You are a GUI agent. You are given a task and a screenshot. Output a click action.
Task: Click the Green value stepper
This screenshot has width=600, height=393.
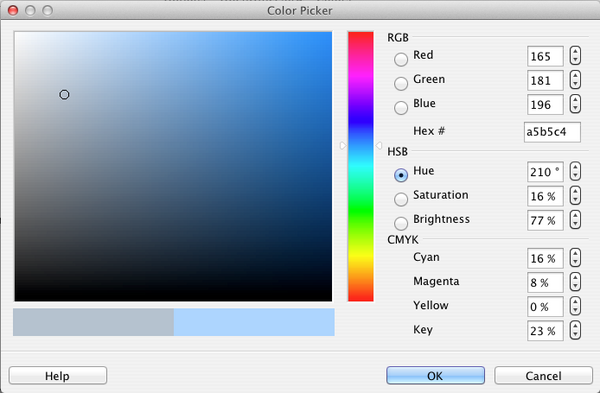tap(575, 80)
